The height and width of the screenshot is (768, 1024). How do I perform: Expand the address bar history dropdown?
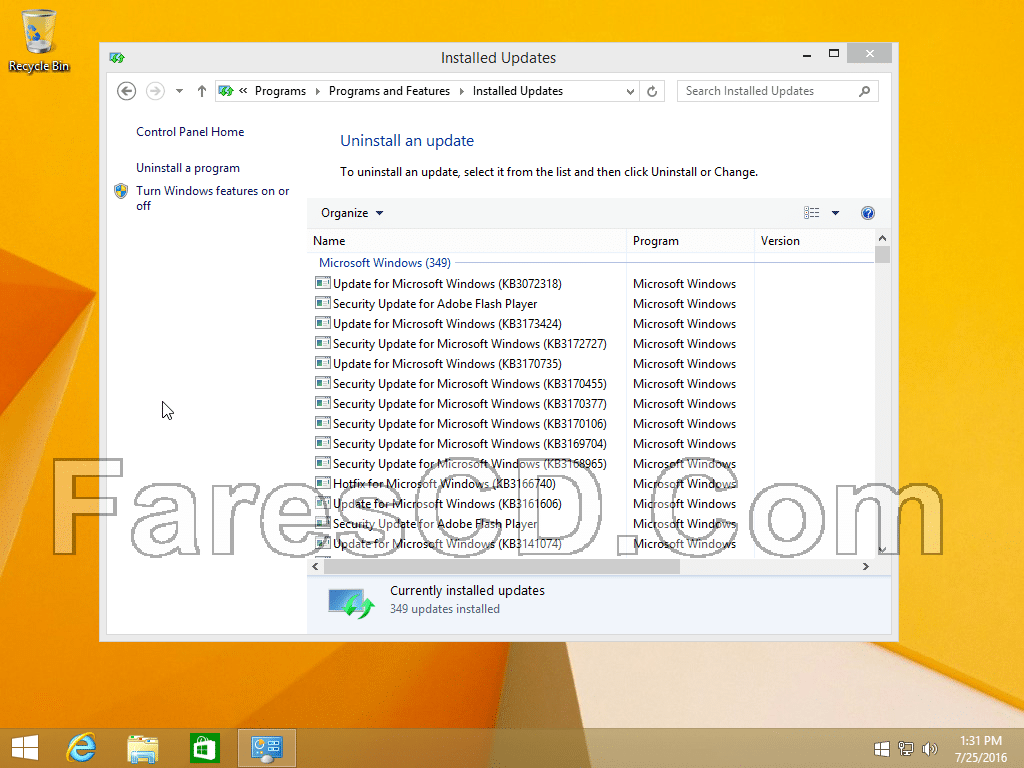630,91
